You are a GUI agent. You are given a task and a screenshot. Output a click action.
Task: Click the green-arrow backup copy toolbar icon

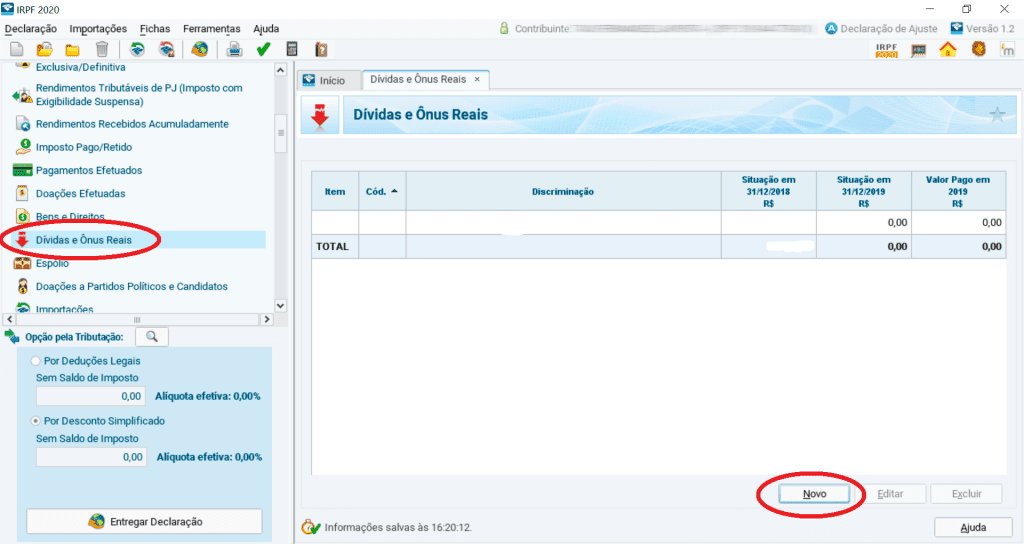pyautogui.click(x=137, y=50)
